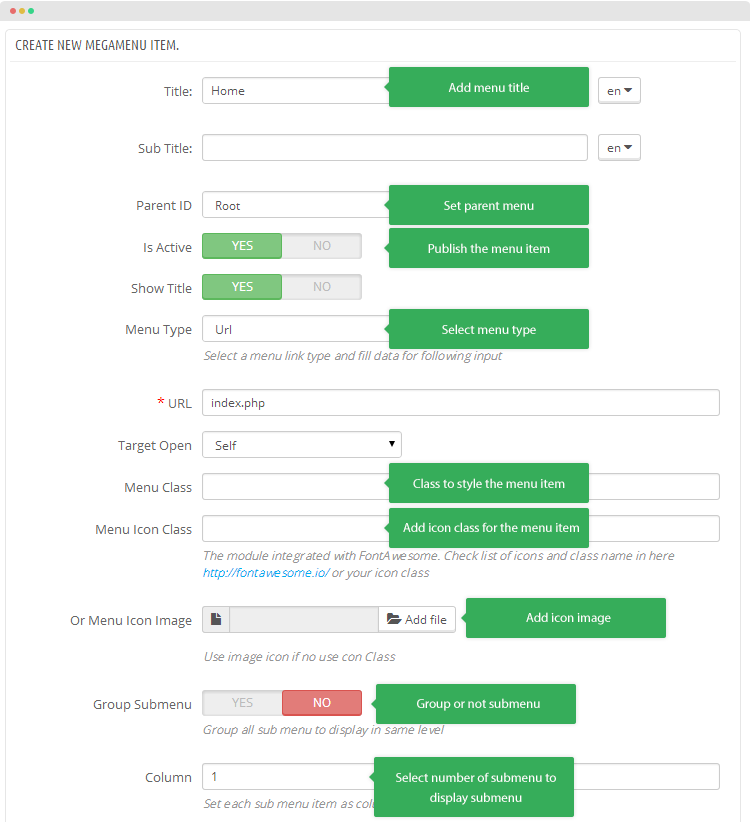Open the Sub Title language dropdown
The width and height of the screenshot is (750, 822).
[619, 148]
